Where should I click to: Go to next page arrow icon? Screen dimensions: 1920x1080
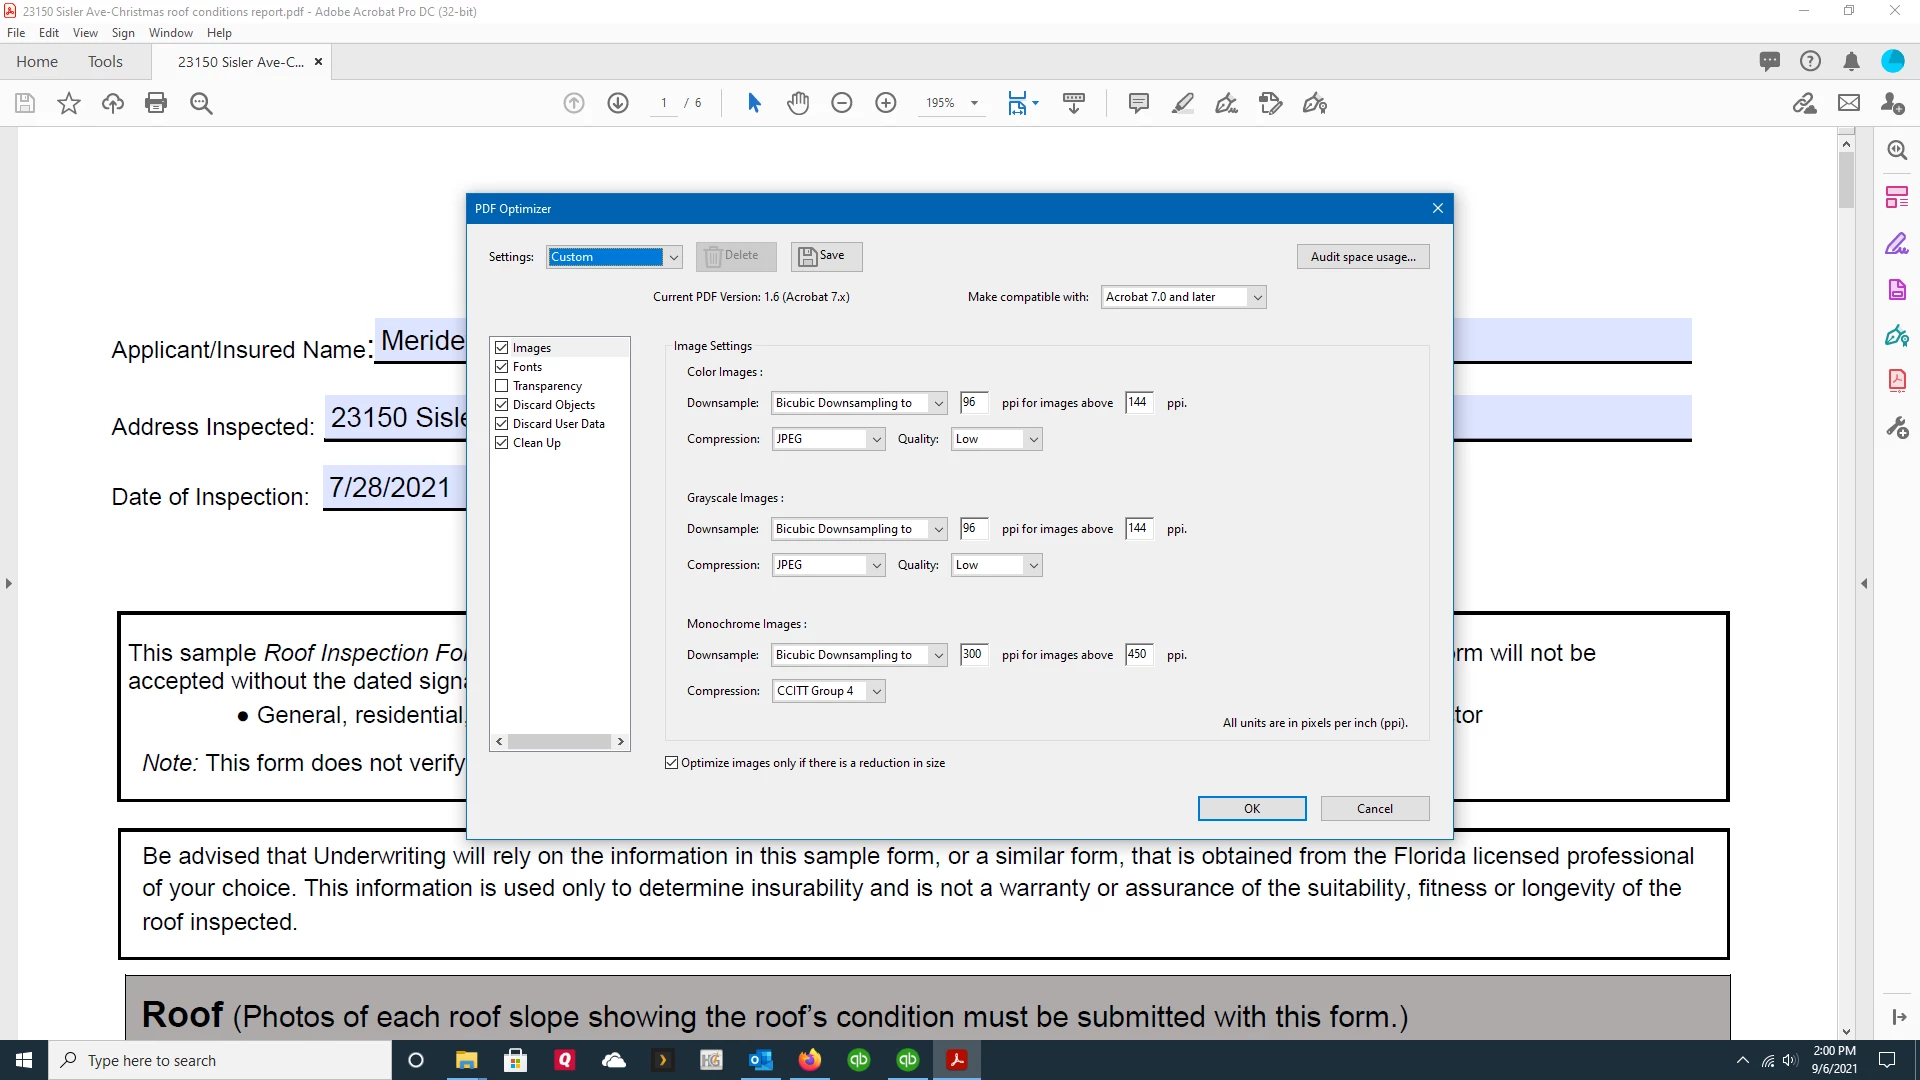click(x=618, y=103)
